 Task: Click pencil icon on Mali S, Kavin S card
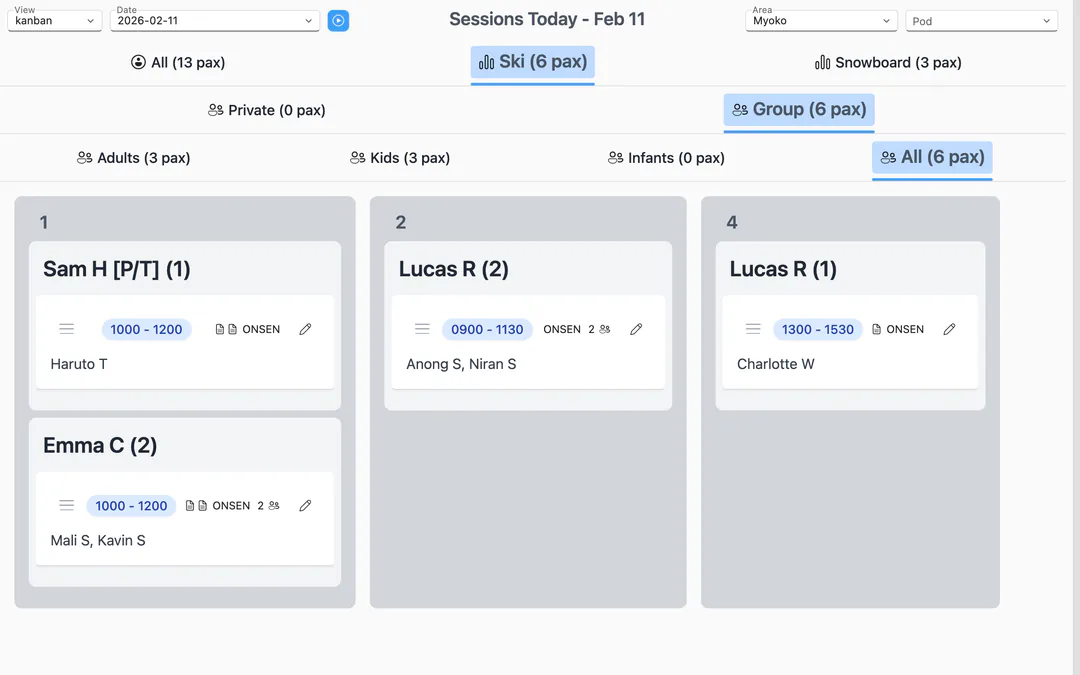coord(305,506)
